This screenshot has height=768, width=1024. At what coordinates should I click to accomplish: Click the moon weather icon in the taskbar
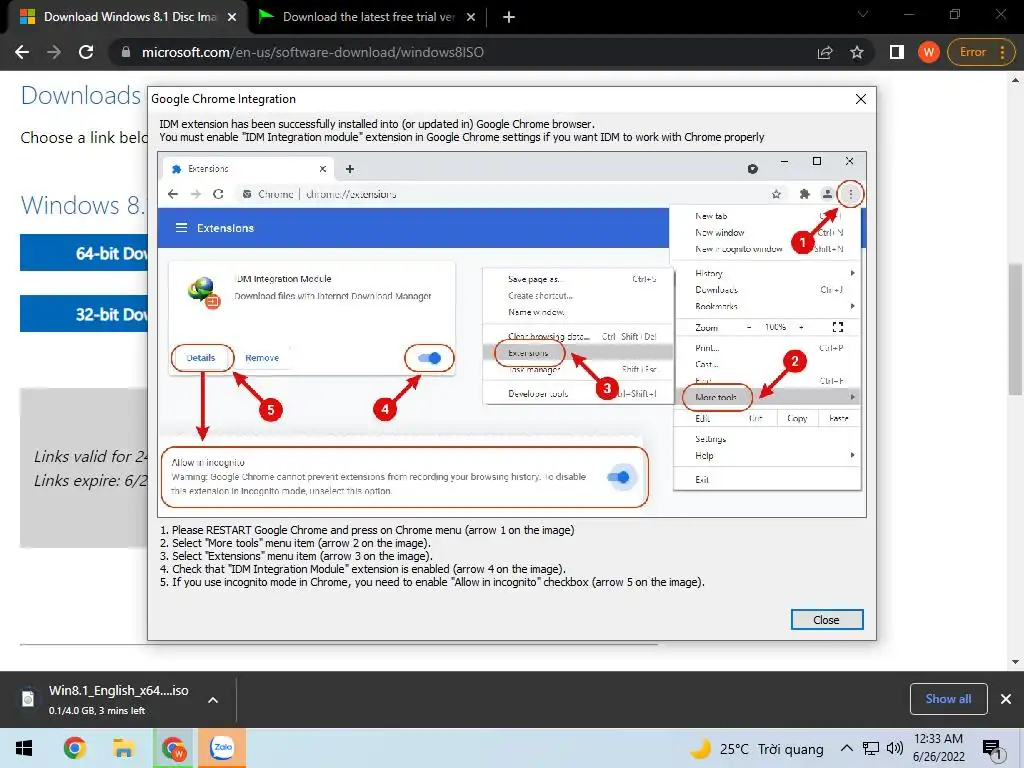click(700, 748)
